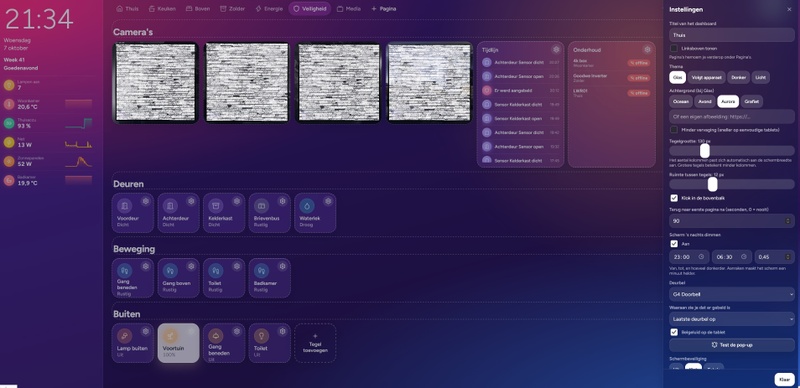Uncheck Belgeluid op de tablet
Screen dimensions: 800x388
coord(674,332)
